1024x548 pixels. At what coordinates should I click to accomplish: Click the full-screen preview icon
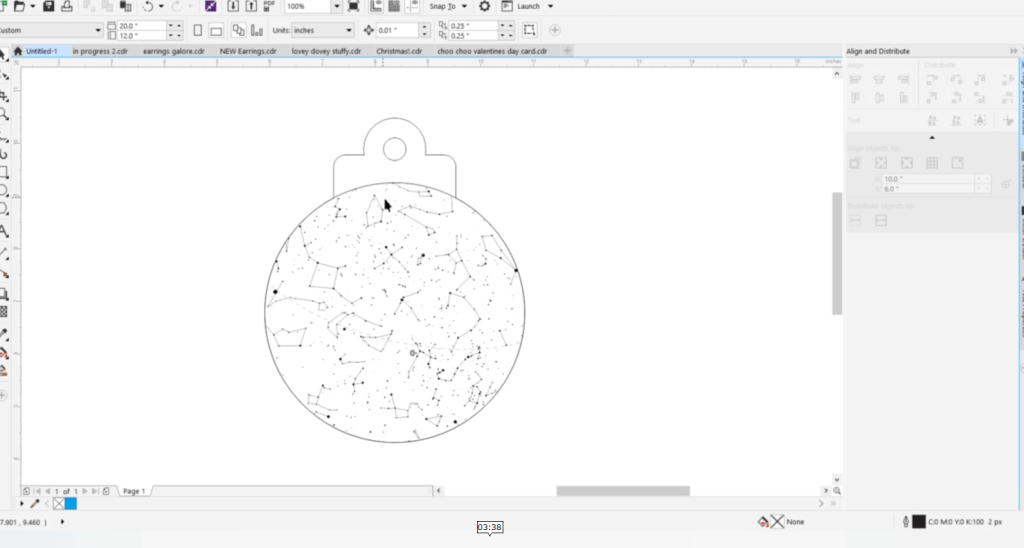352,6
